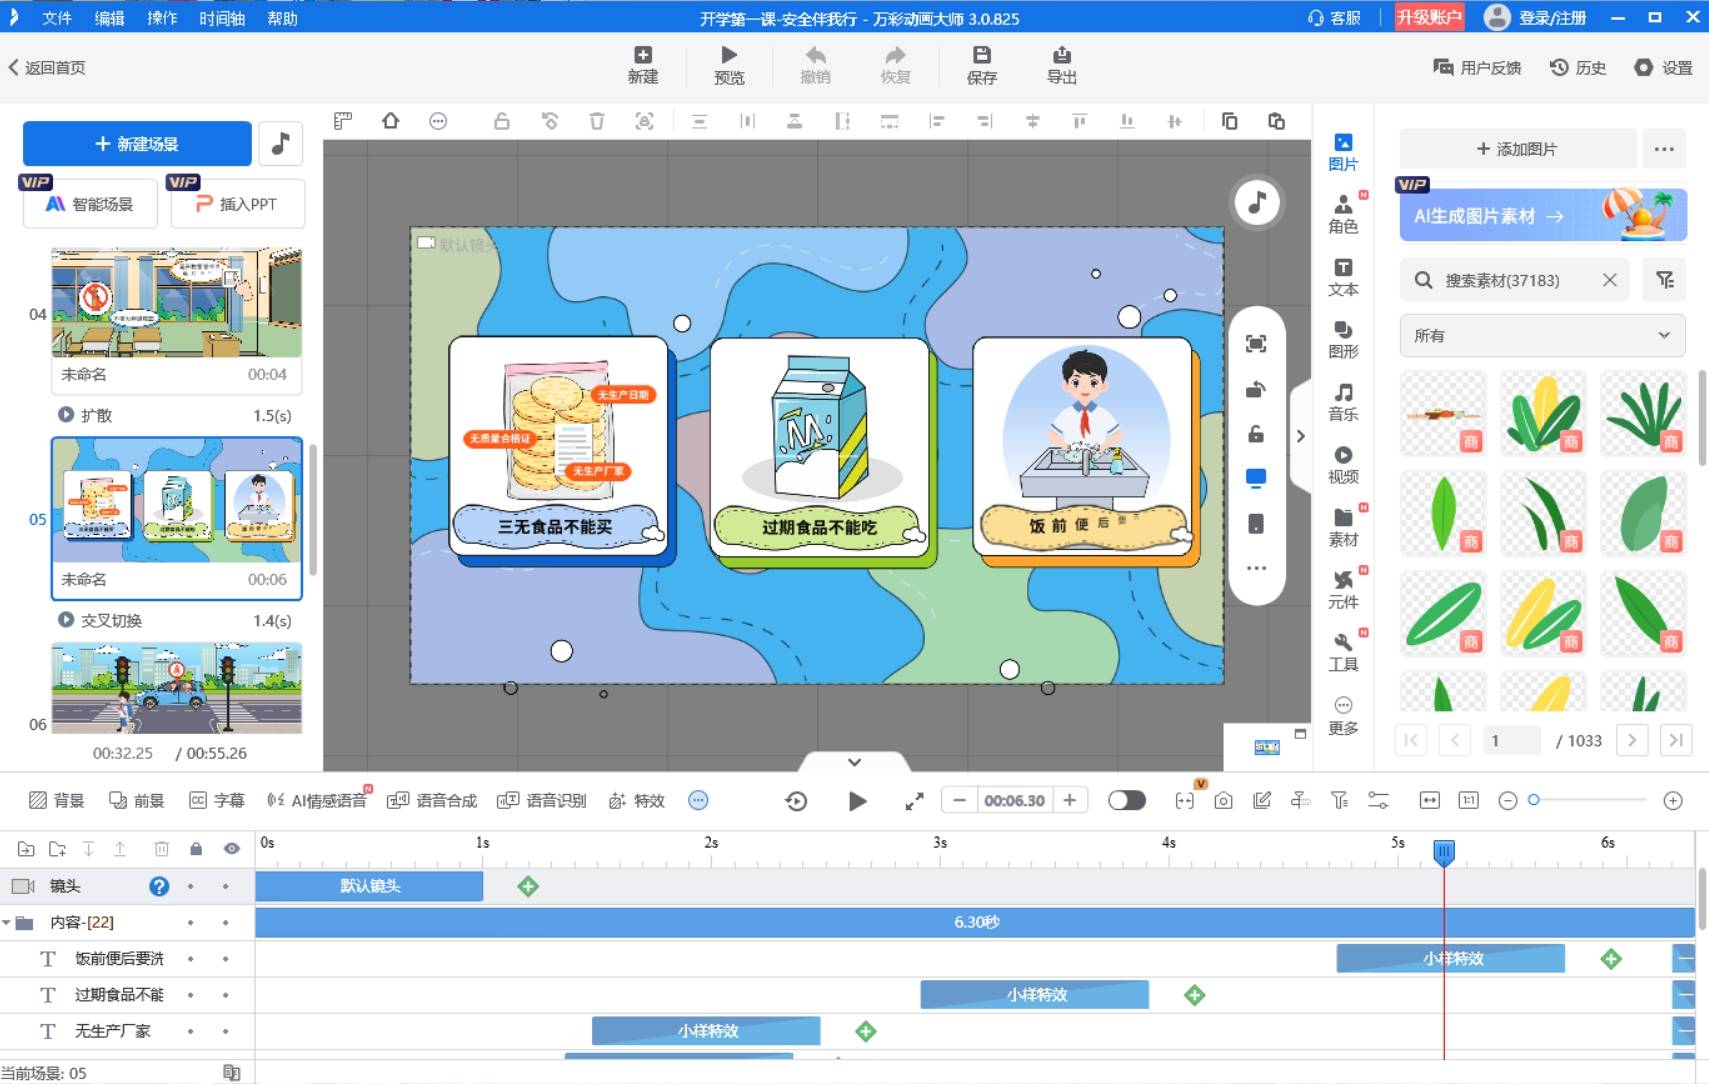1709x1084 pixels.
Task: Click the 新建场景 button
Action: pos(137,144)
